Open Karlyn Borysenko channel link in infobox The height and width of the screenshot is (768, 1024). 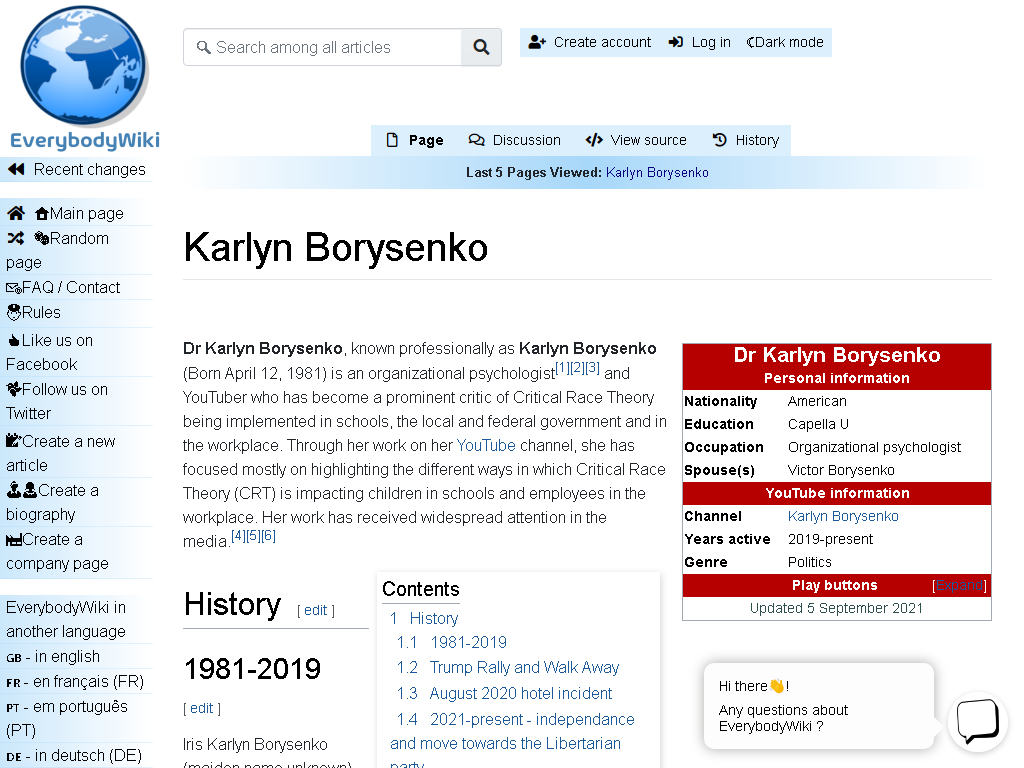point(843,517)
